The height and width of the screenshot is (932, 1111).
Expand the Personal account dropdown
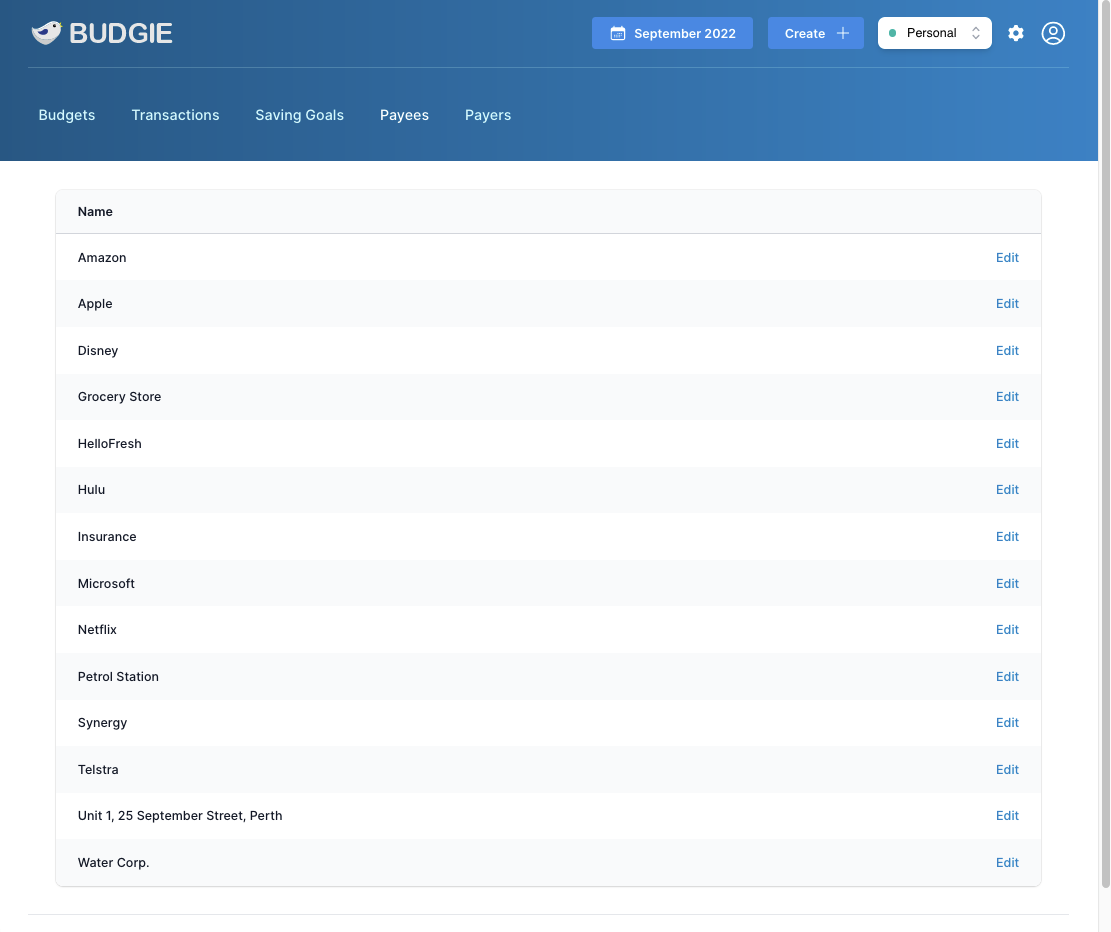tap(934, 33)
